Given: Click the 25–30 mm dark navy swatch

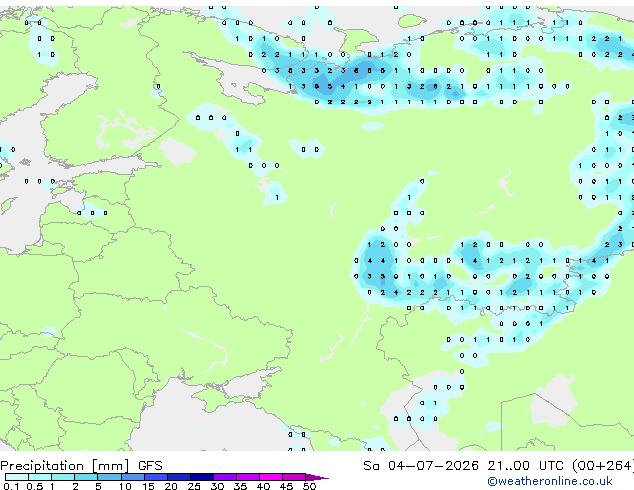Looking at the screenshot, I should (x=201, y=477).
